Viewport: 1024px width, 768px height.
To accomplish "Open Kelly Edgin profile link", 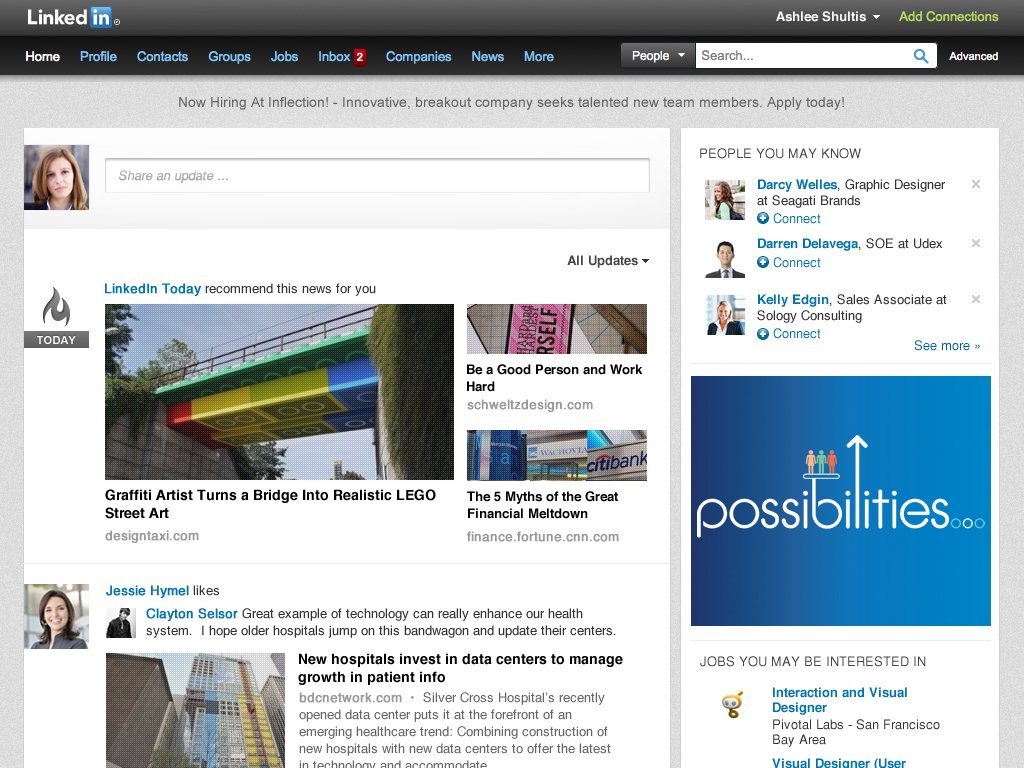I will pos(792,300).
